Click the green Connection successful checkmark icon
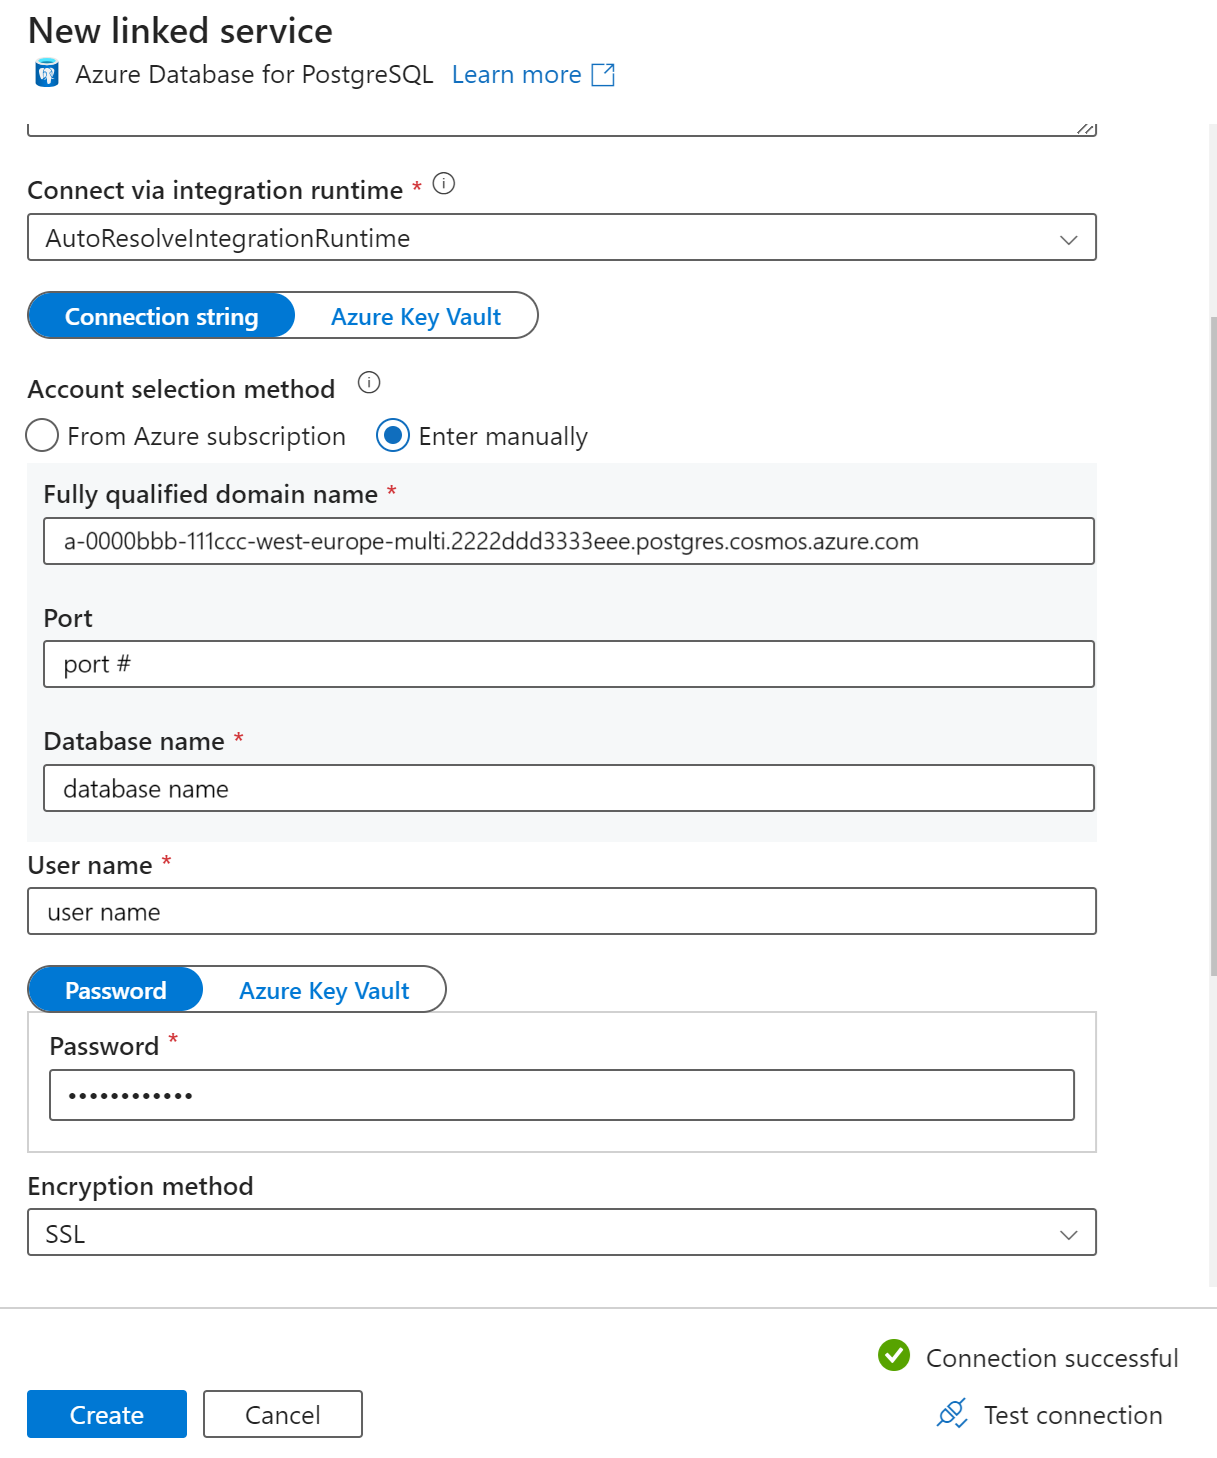 coord(893,1356)
